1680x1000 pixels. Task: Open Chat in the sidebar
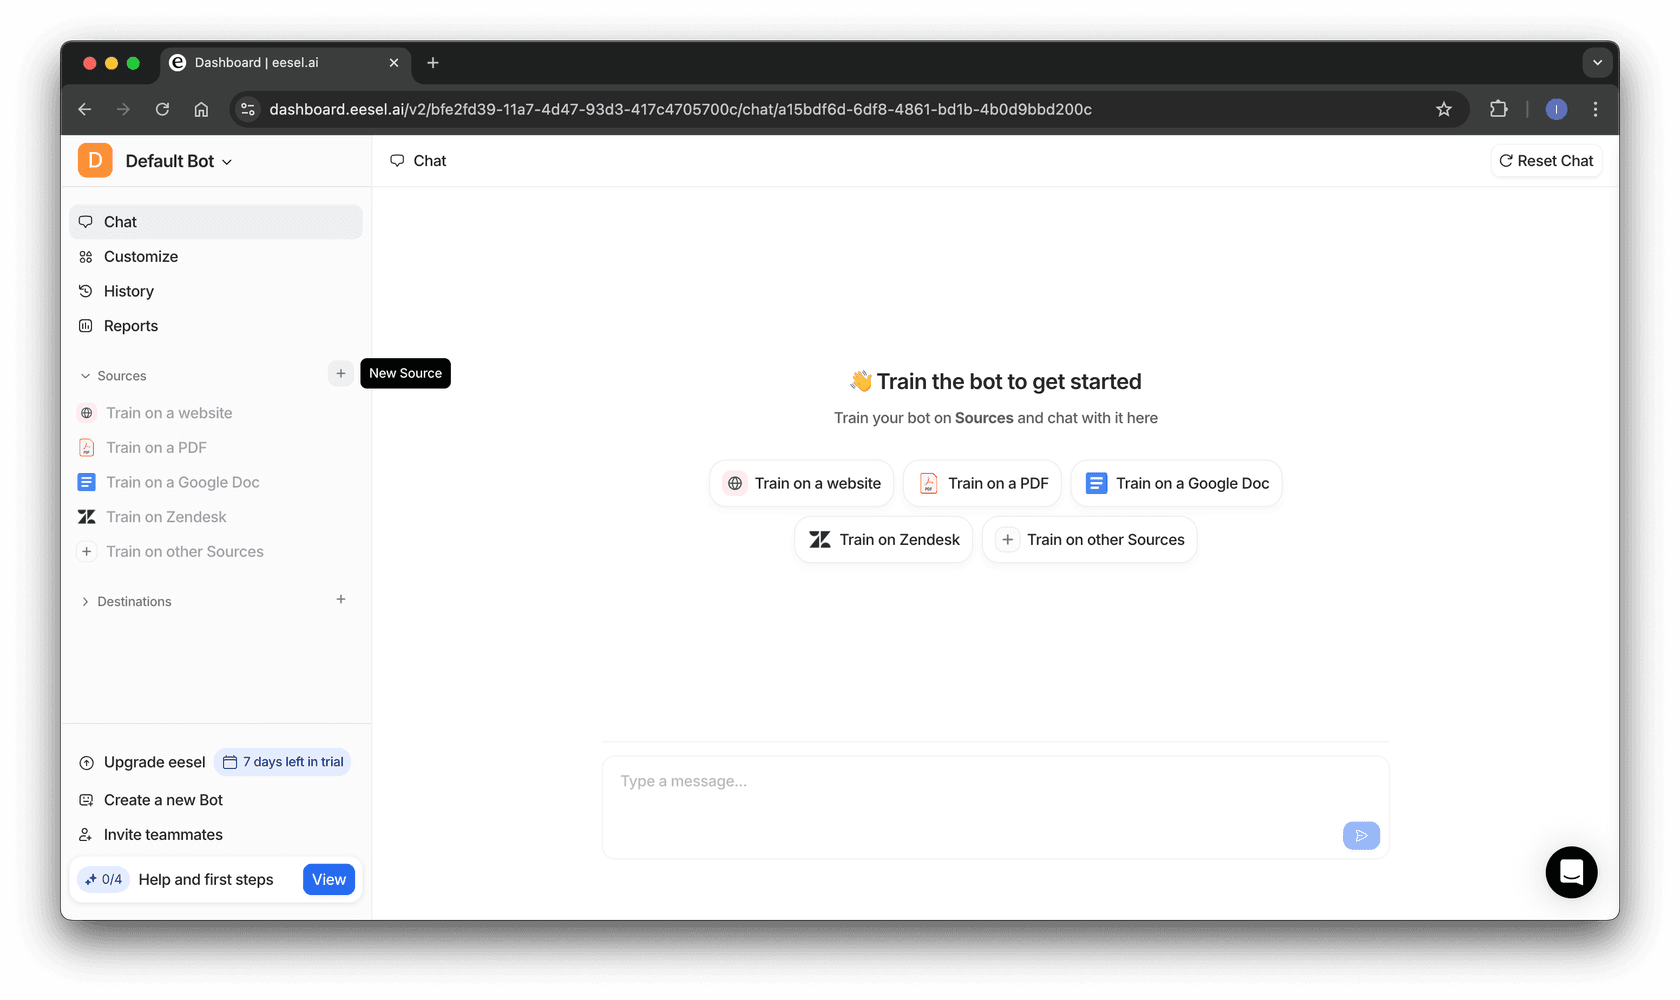[216, 222]
